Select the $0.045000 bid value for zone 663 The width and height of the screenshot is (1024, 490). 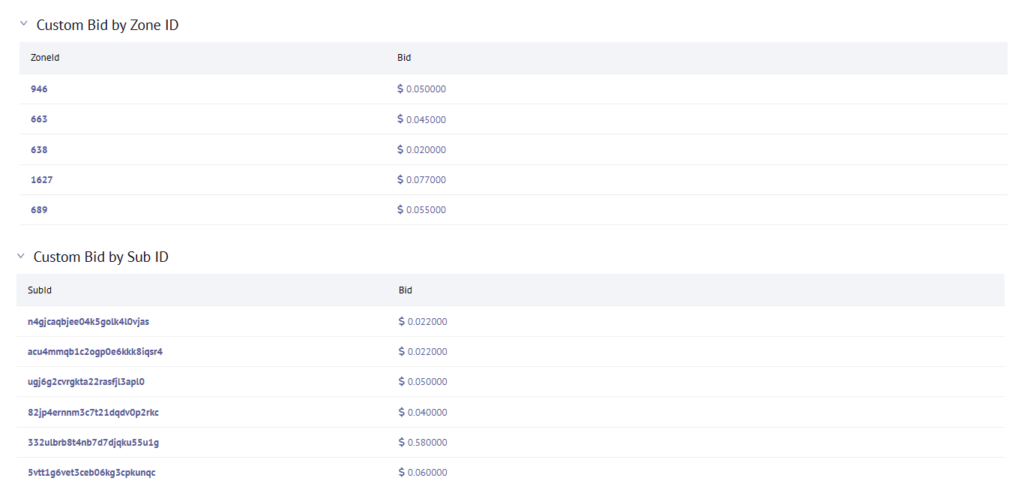point(426,120)
